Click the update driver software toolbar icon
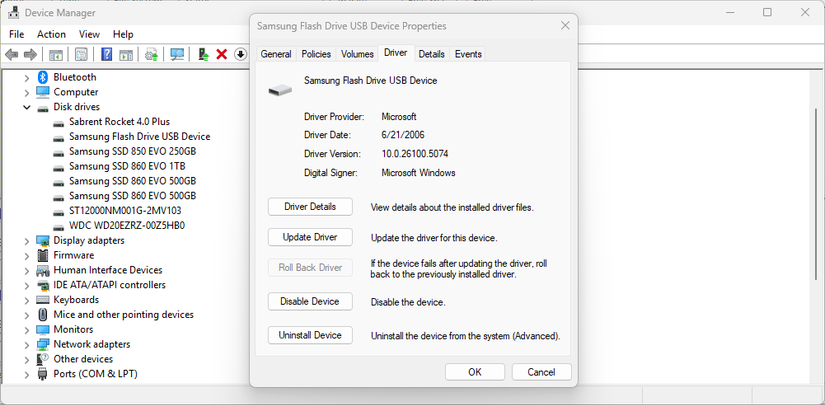This screenshot has height=405, width=825. tap(204, 54)
